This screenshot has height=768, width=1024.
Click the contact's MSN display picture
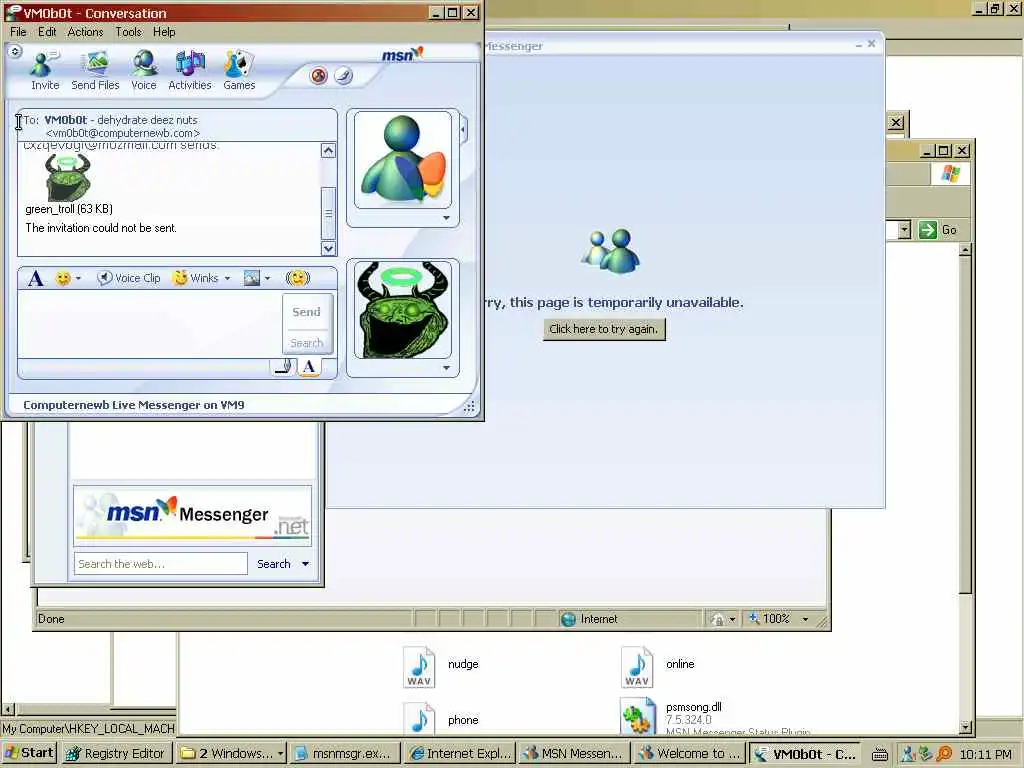click(403, 160)
